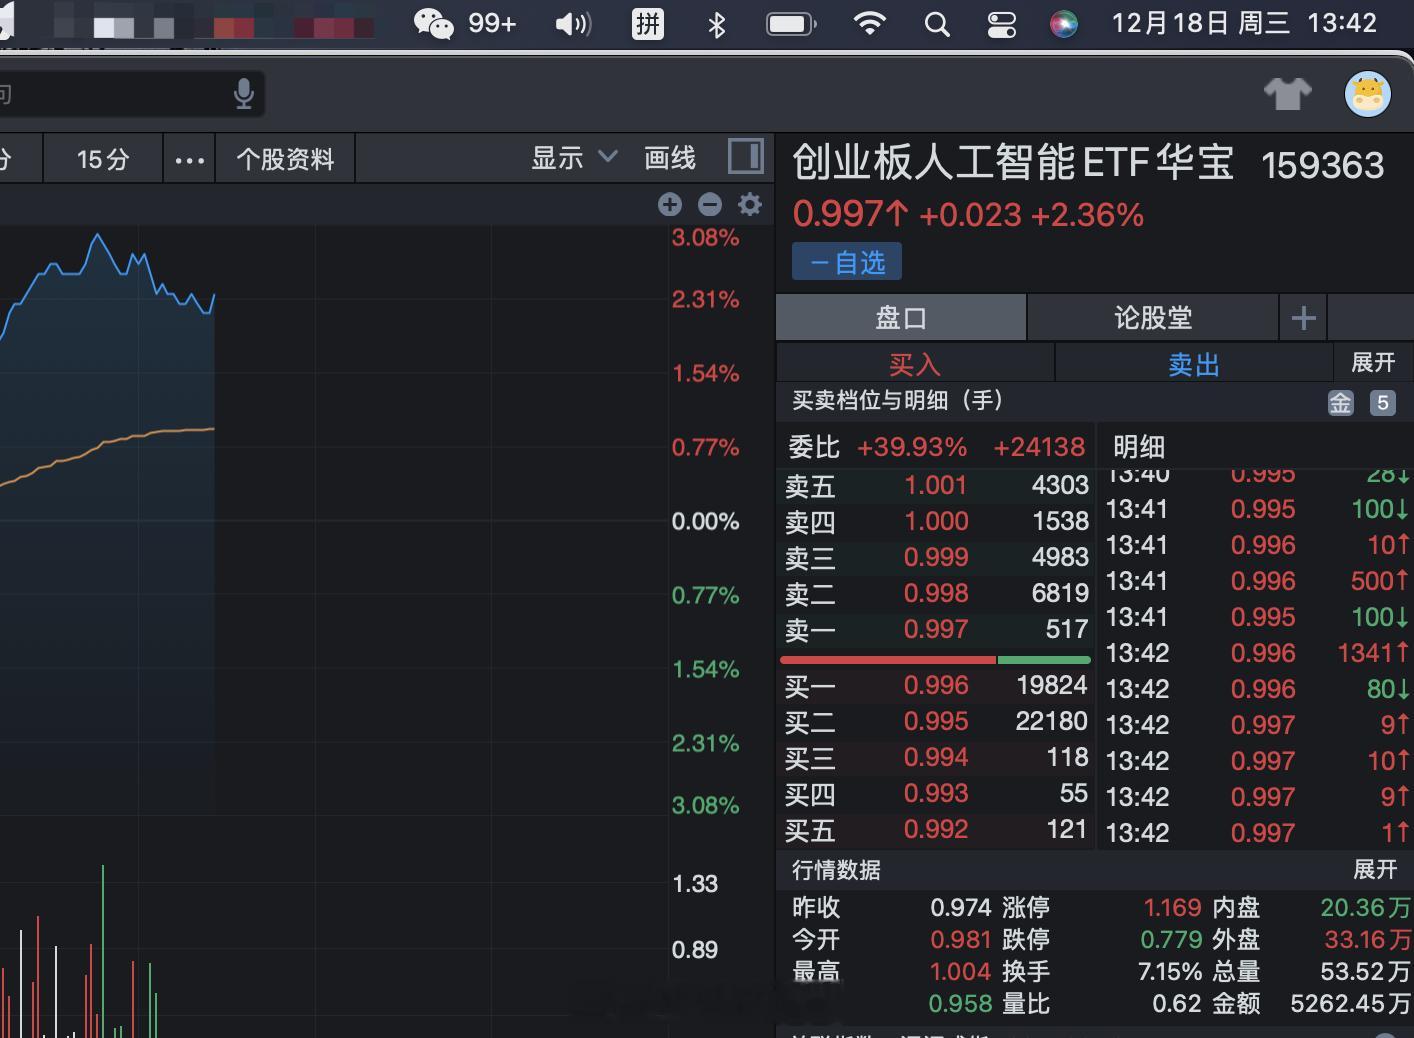The width and height of the screenshot is (1414, 1038).
Task: Activate the microphone voice search icon
Action: click(x=243, y=94)
